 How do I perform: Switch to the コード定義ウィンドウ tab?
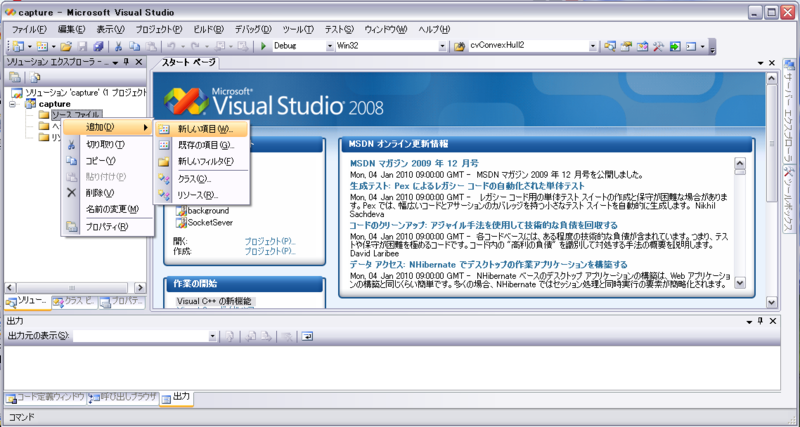point(45,397)
